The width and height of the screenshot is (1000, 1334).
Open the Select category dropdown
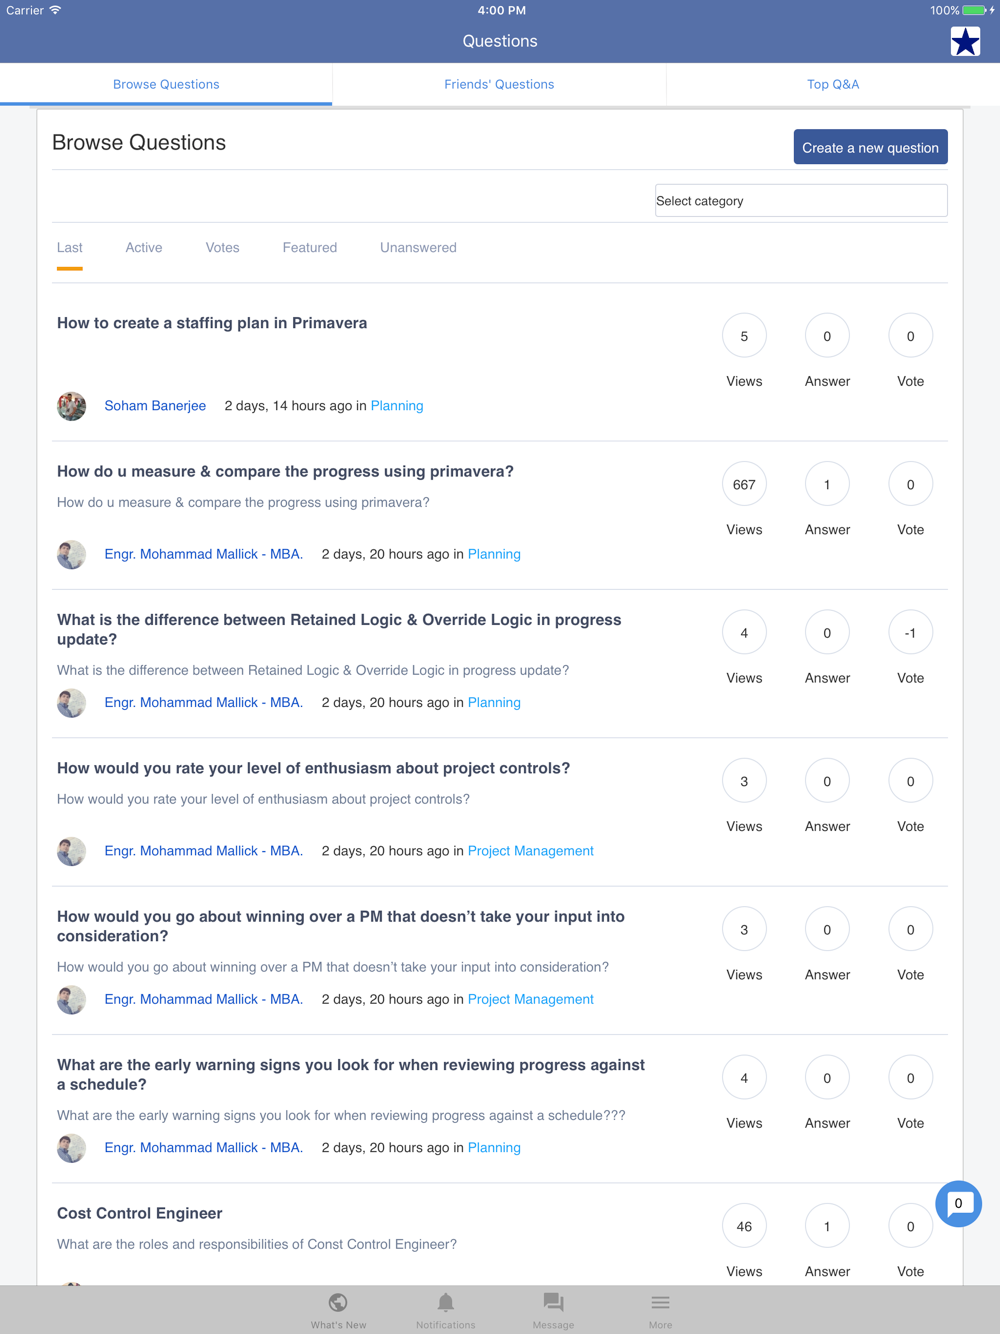(x=800, y=201)
